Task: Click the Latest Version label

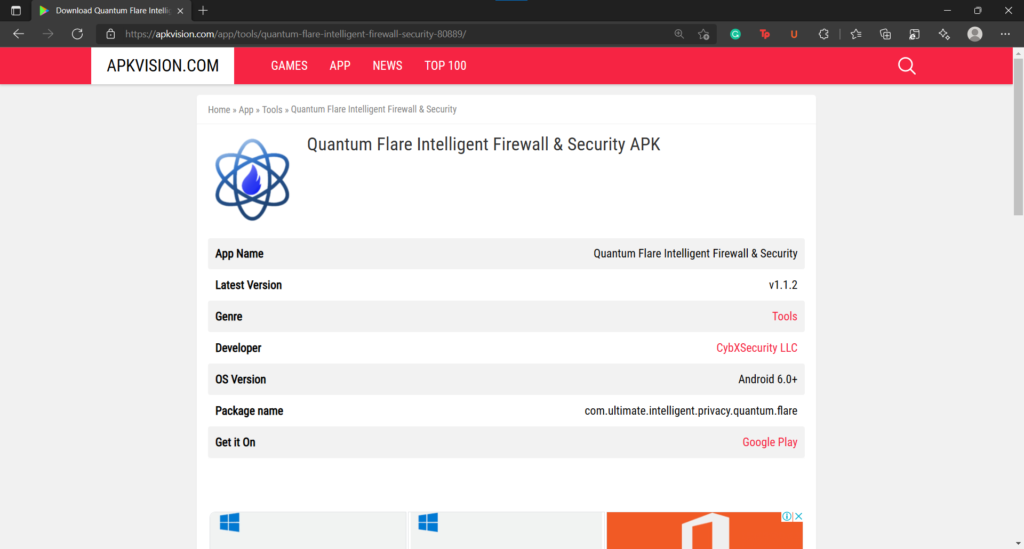Action: 248,285
